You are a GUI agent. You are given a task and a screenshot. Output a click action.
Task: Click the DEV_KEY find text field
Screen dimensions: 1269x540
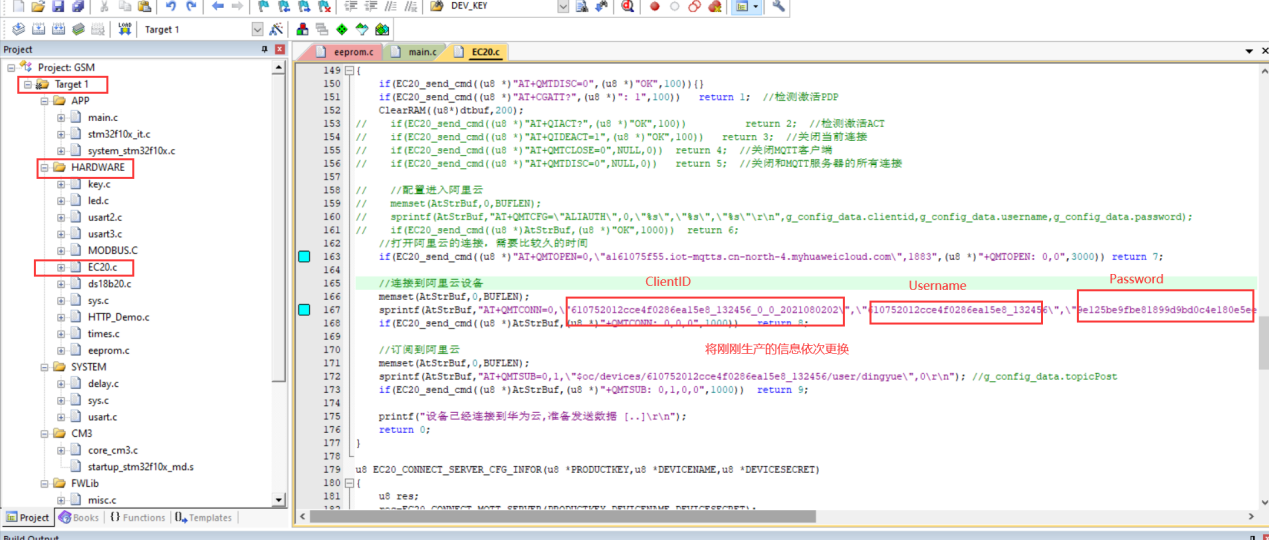click(503, 6)
